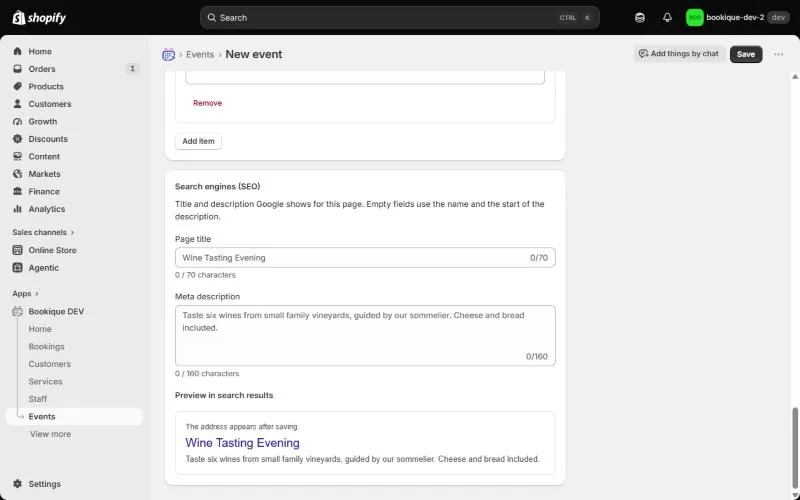The height and width of the screenshot is (500, 800).
Task: Click the red Remove link
Action: pos(207,103)
